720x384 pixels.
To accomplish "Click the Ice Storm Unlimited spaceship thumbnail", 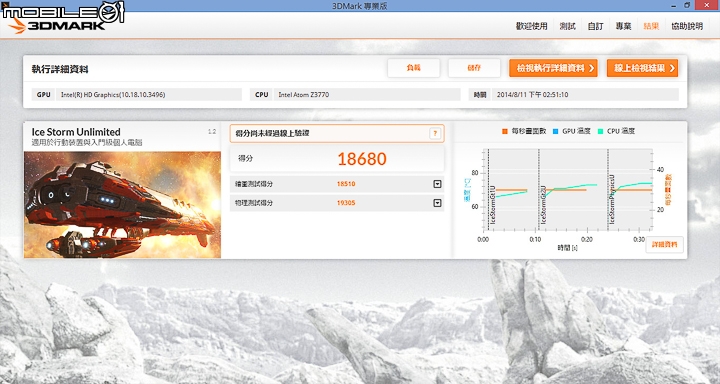I will pyautogui.click(x=122, y=204).
